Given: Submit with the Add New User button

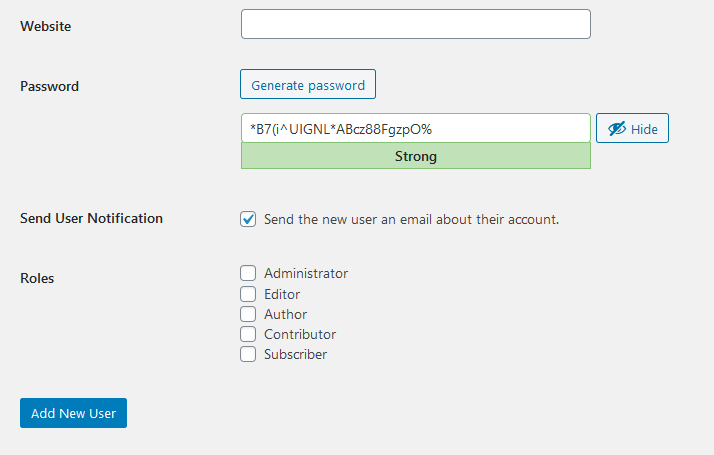Looking at the screenshot, I should click(73, 413).
